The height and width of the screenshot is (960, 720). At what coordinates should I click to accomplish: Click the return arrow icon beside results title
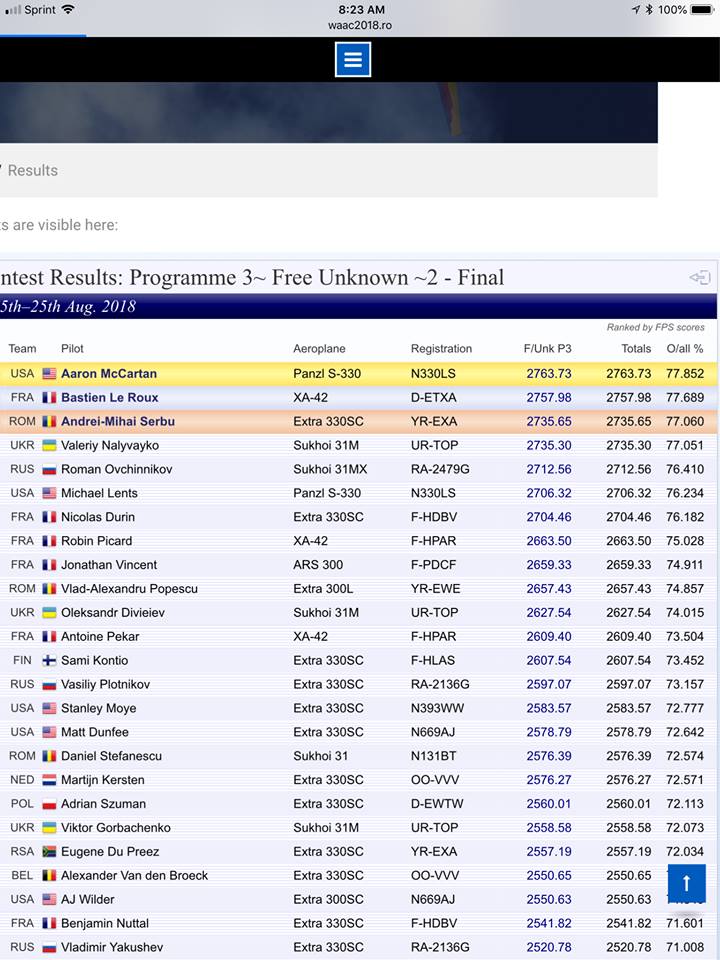pos(700,277)
